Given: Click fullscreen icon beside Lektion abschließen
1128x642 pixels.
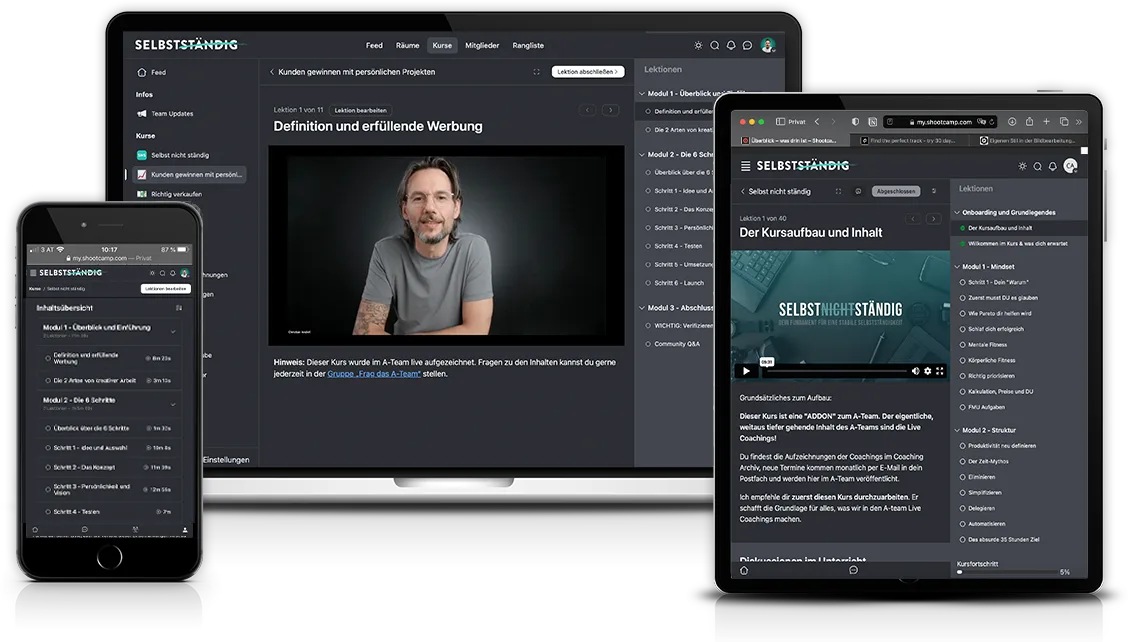Looking at the screenshot, I should click(x=536, y=72).
